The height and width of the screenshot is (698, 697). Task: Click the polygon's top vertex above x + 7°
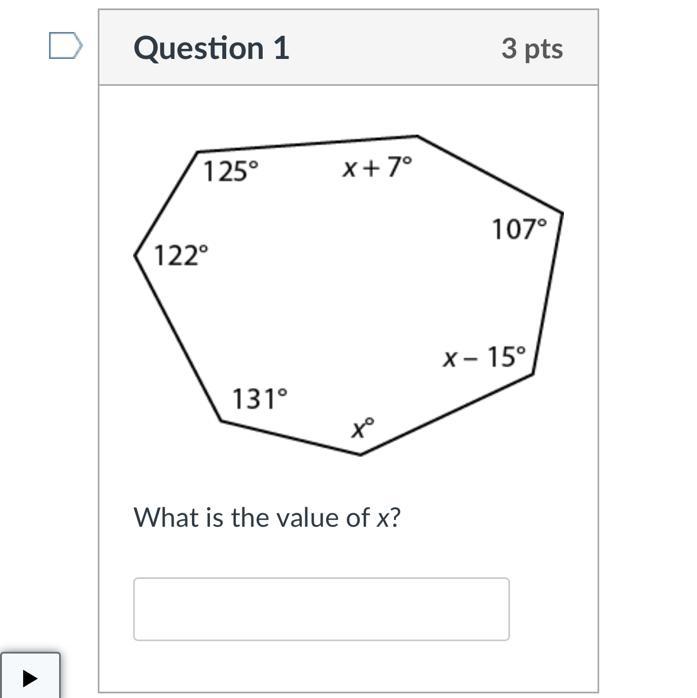coord(417,136)
